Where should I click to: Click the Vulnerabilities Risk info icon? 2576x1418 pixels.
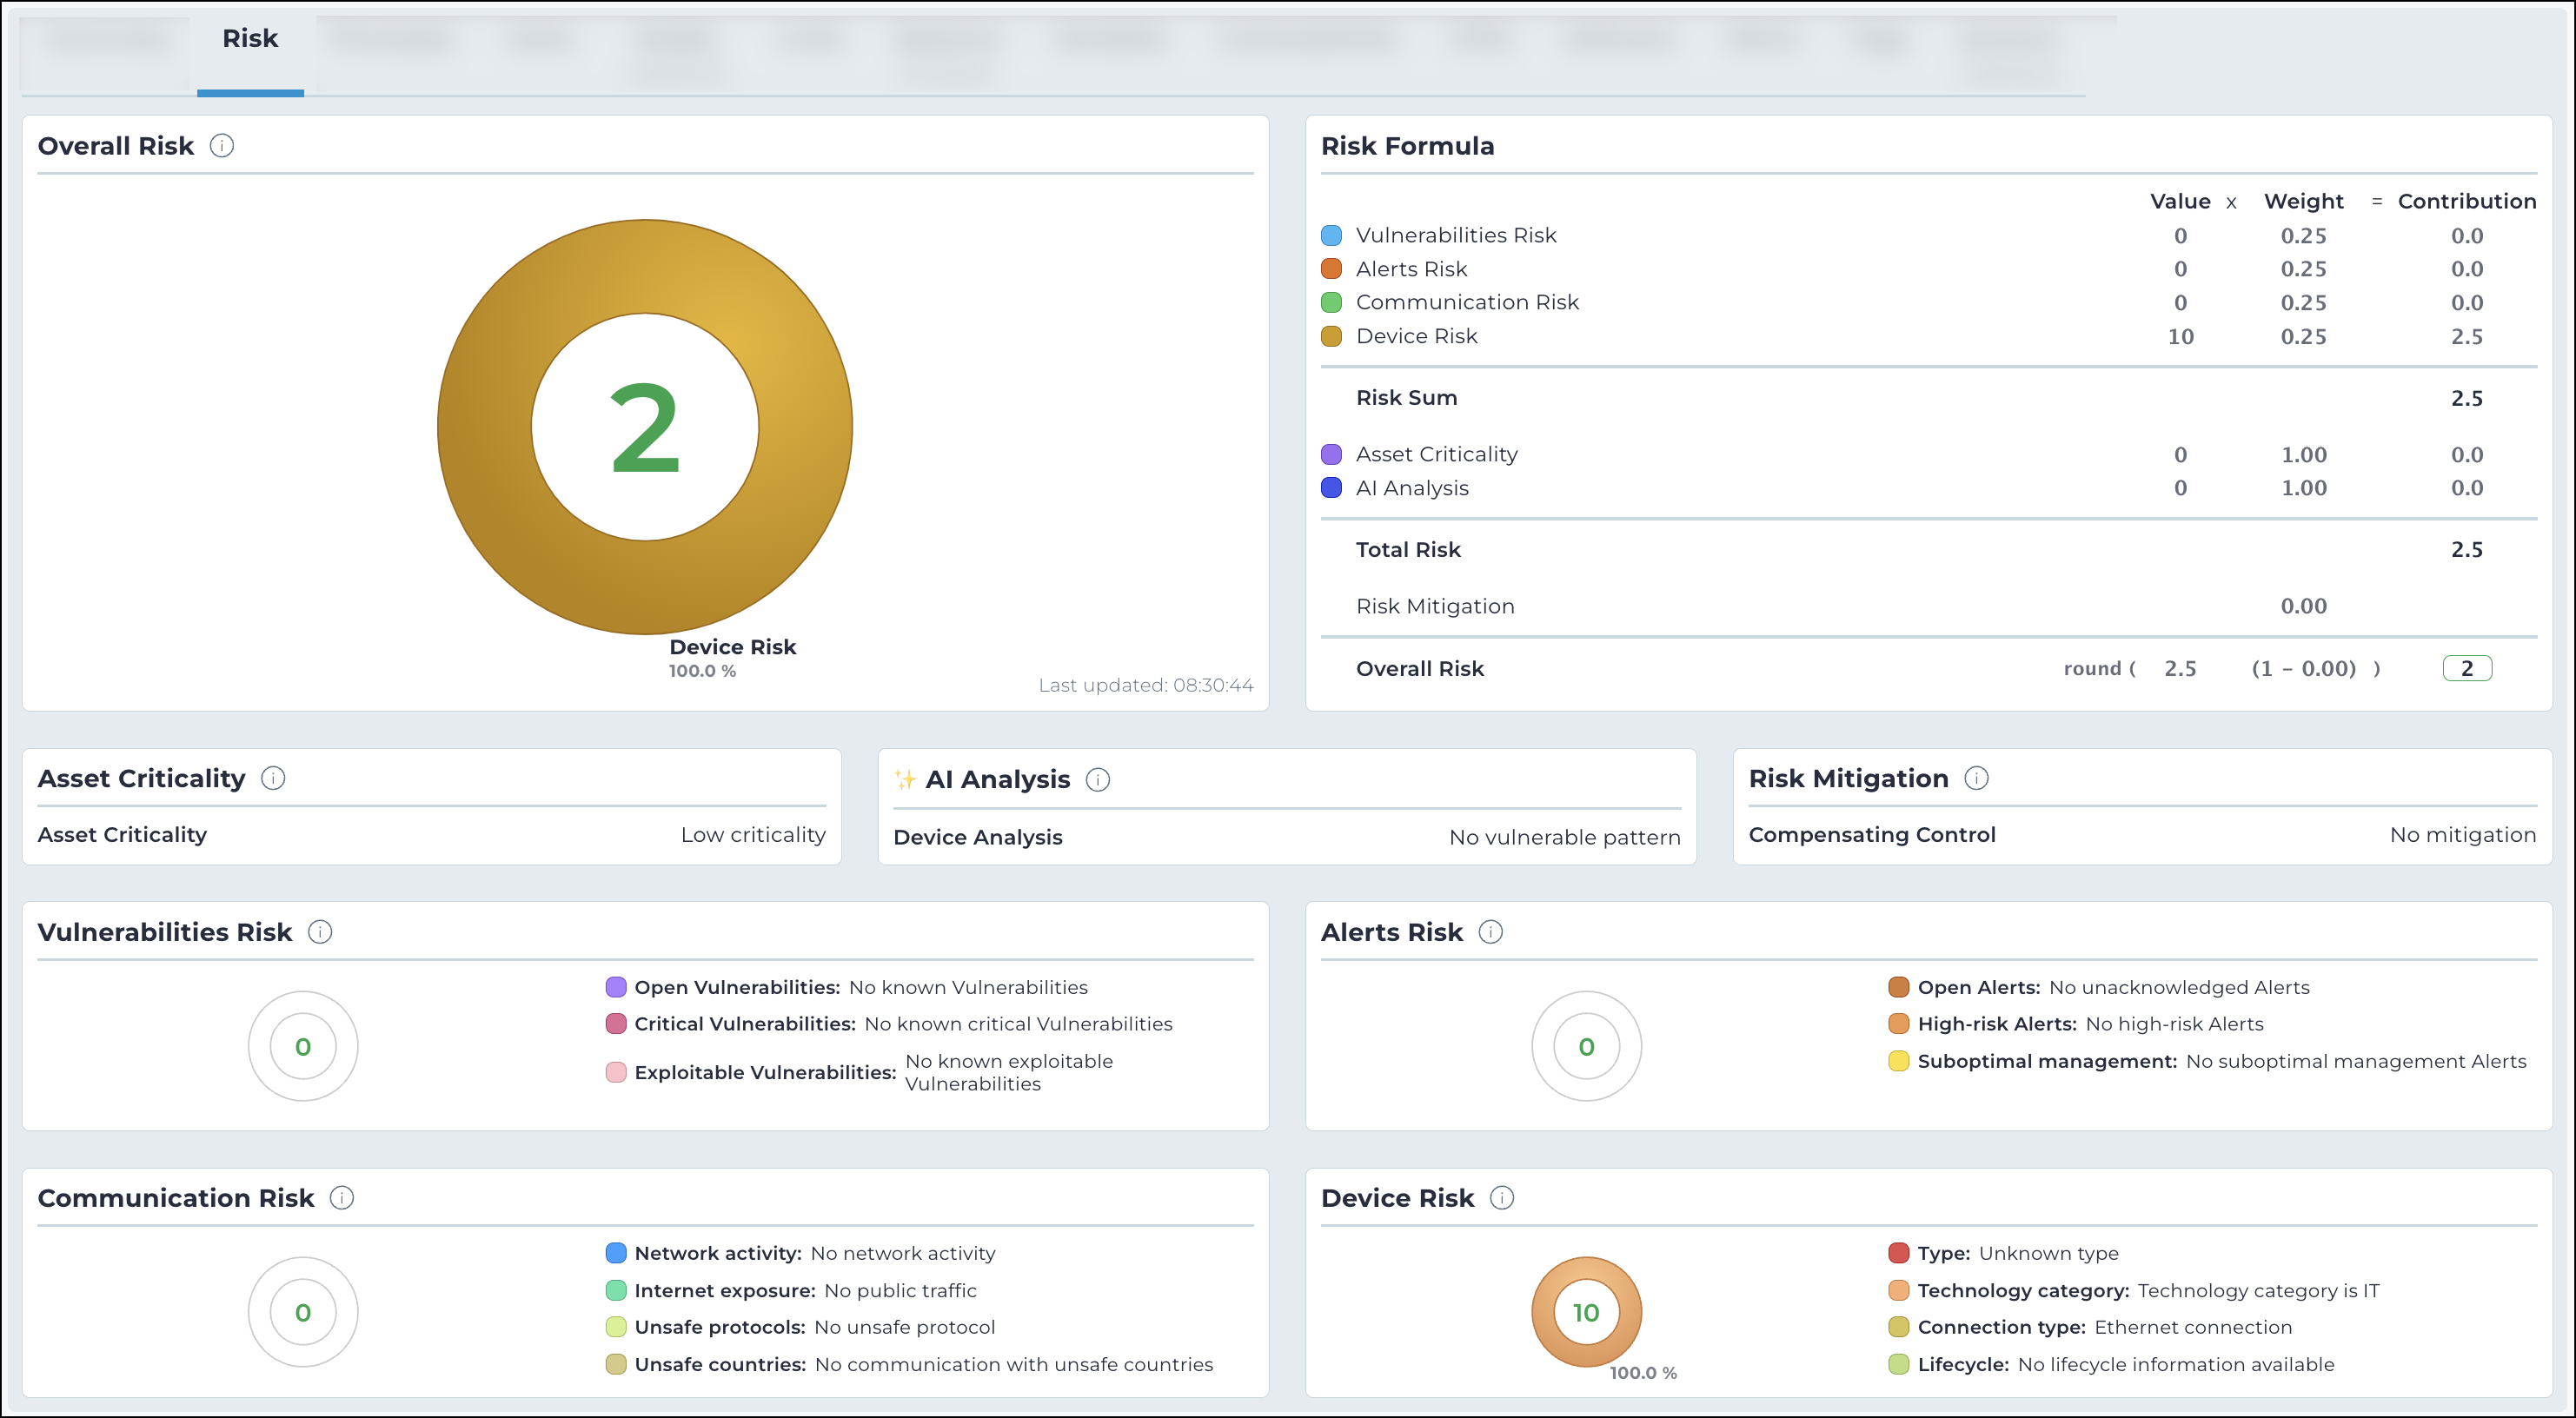[320, 932]
